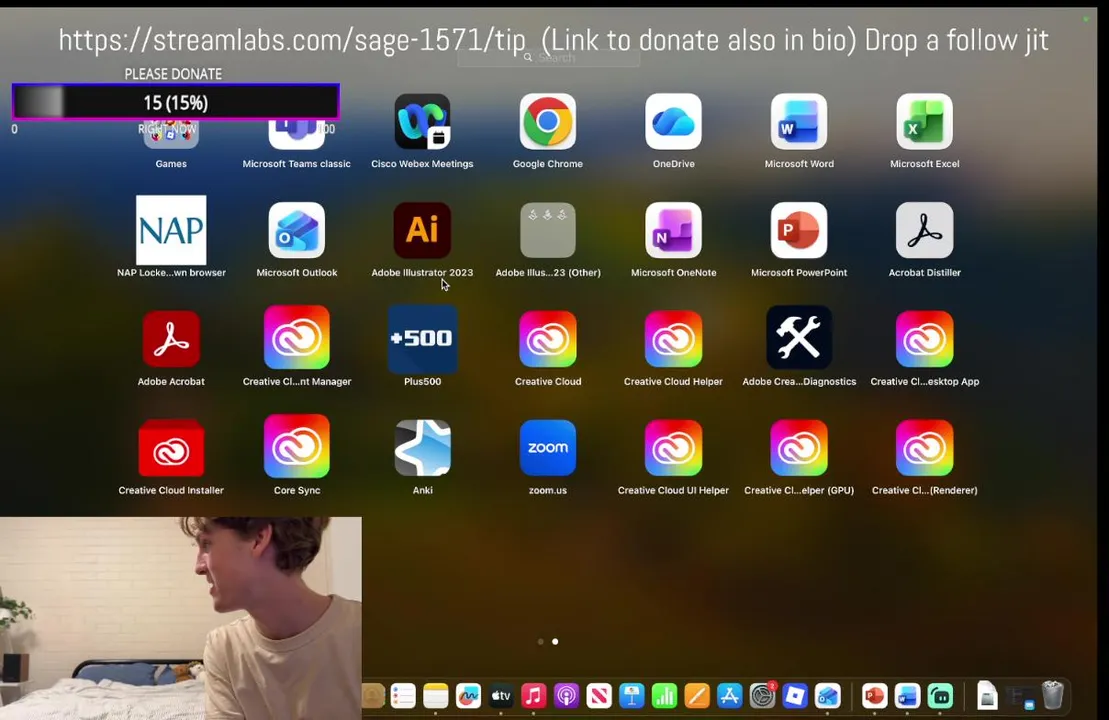Go to first Launchpad page dot
This screenshot has height=720, width=1109.
tap(541, 641)
